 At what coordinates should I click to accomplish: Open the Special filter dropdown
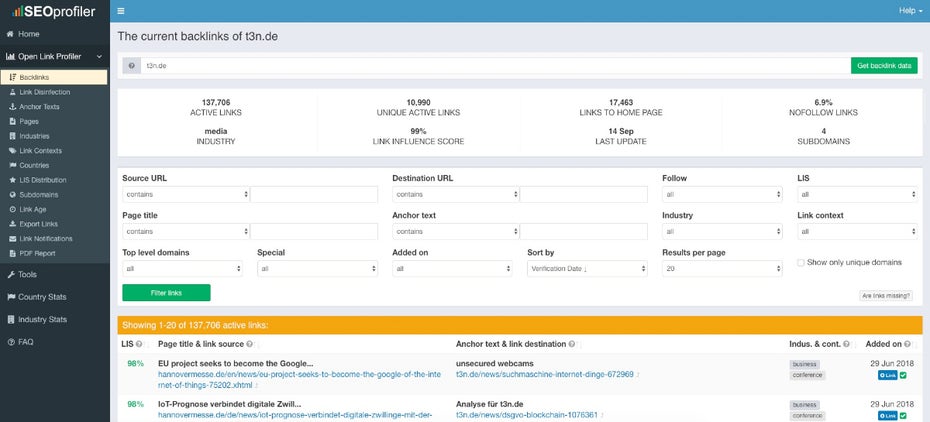(x=317, y=268)
